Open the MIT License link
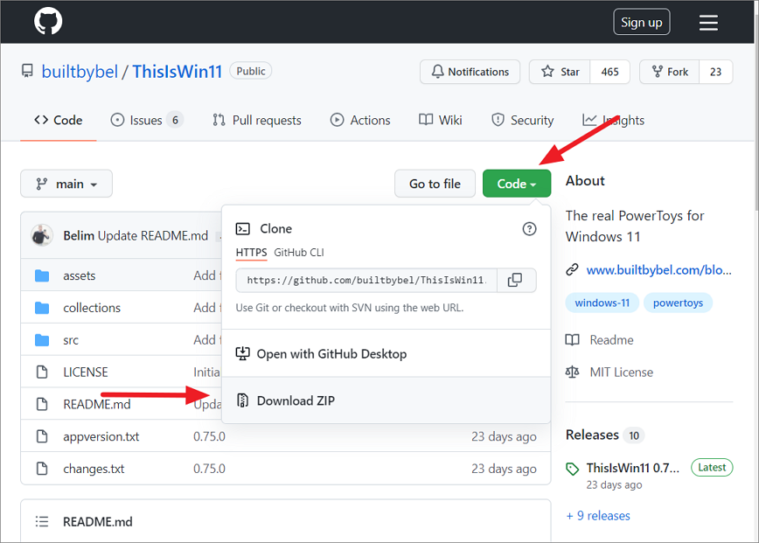Viewport: 759px width, 543px height. [x=621, y=372]
